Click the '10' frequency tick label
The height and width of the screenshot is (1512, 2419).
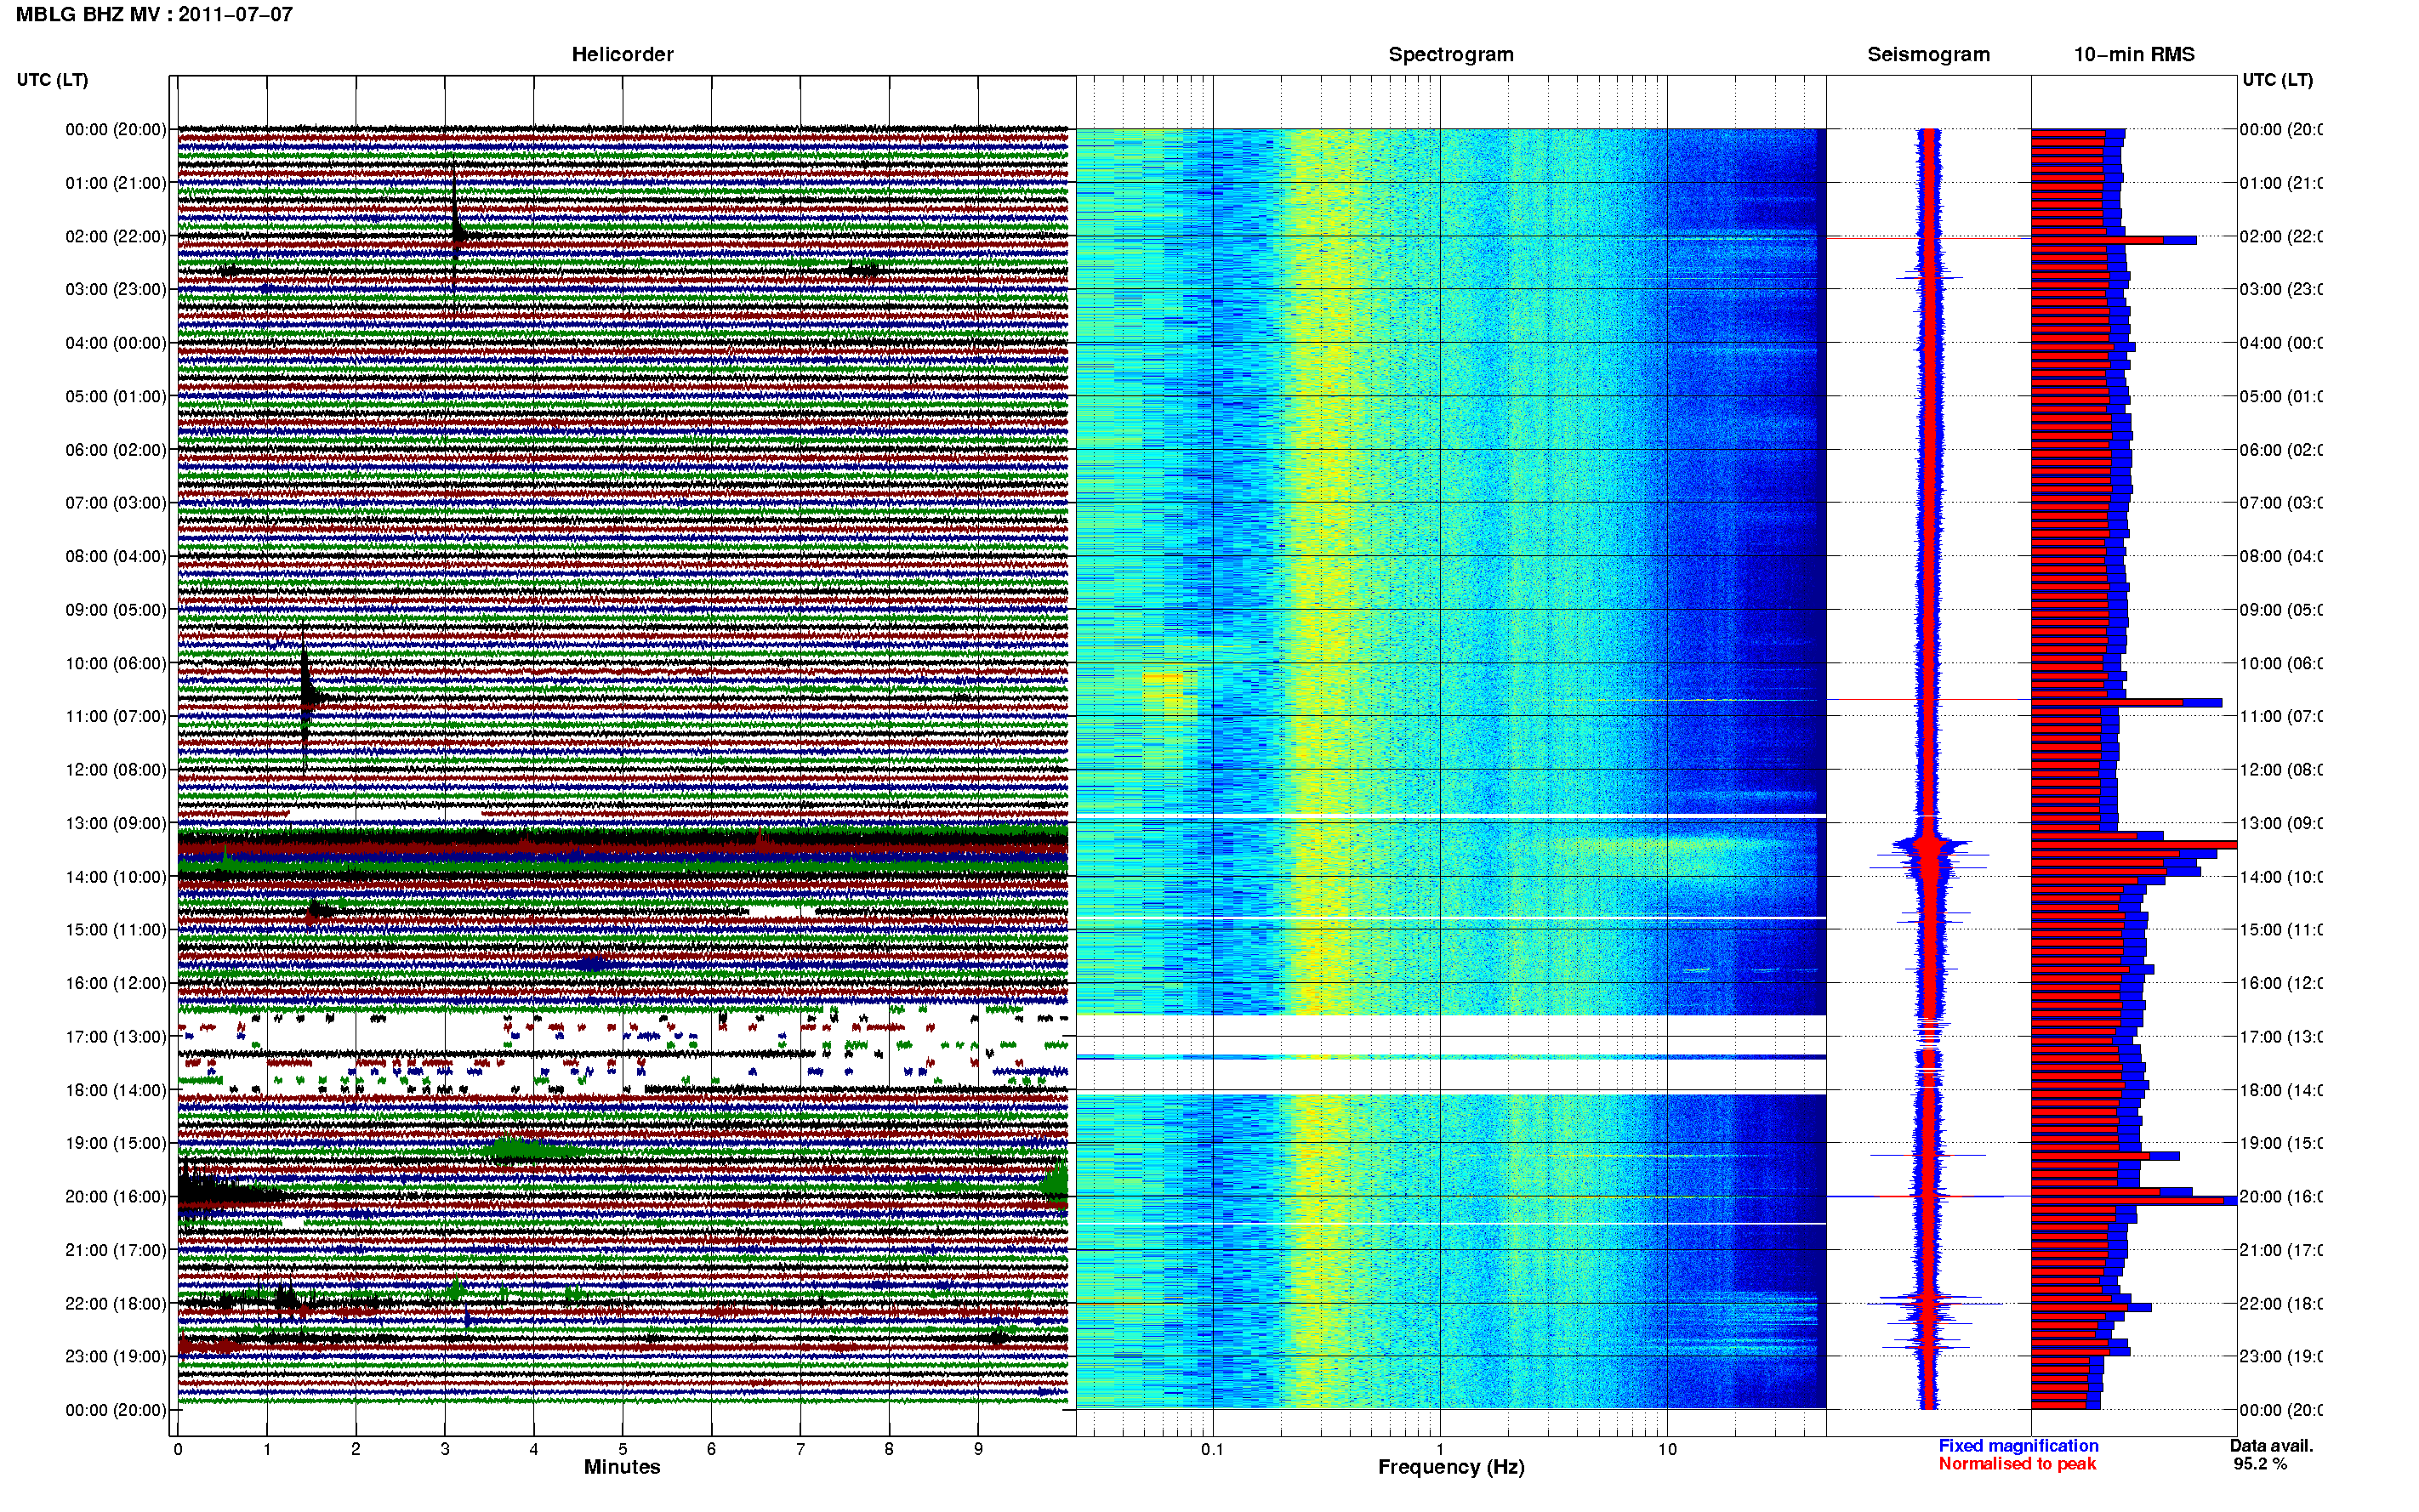(1667, 1449)
